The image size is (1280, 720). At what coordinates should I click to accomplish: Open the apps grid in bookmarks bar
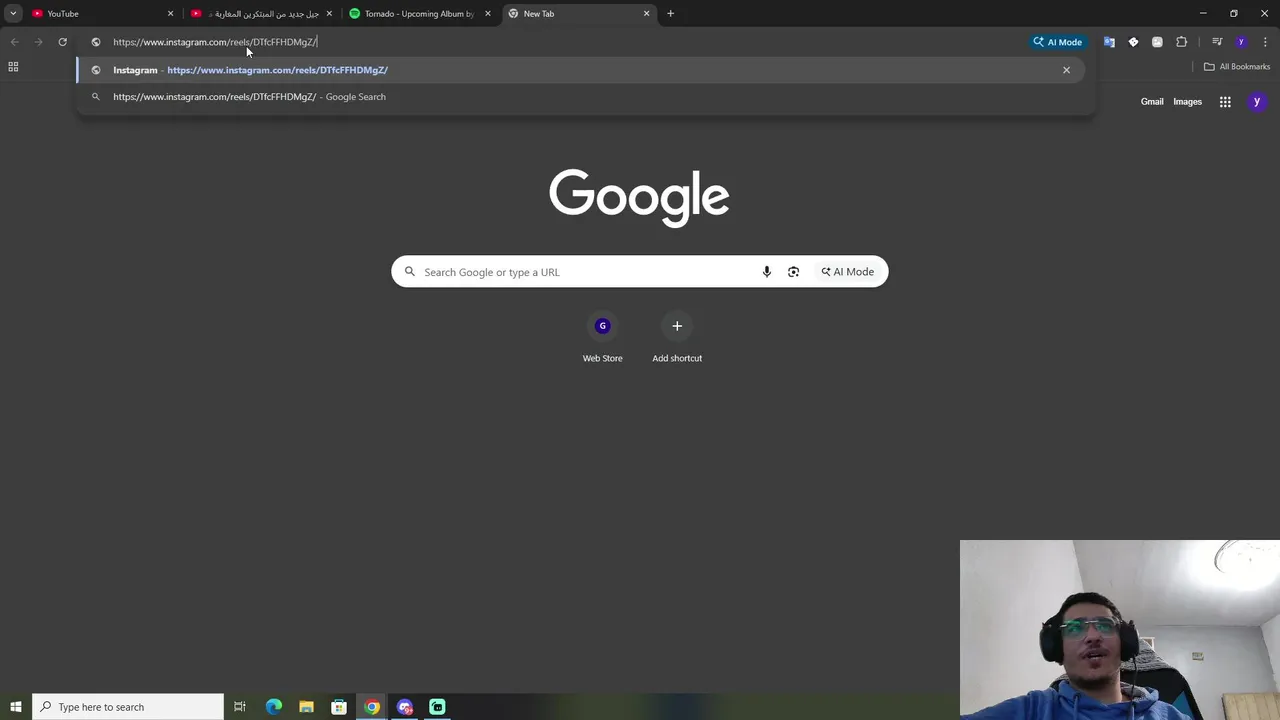13,67
